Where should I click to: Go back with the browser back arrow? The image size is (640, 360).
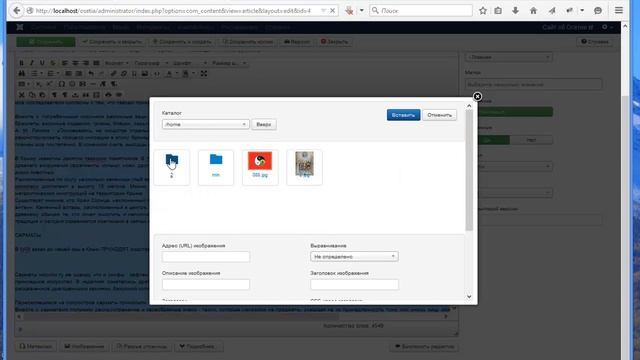point(17,11)
